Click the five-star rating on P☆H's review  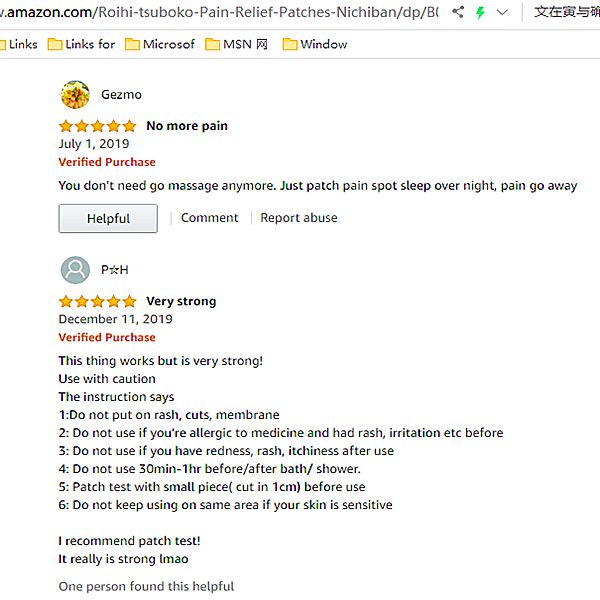[x=97, y=301]
